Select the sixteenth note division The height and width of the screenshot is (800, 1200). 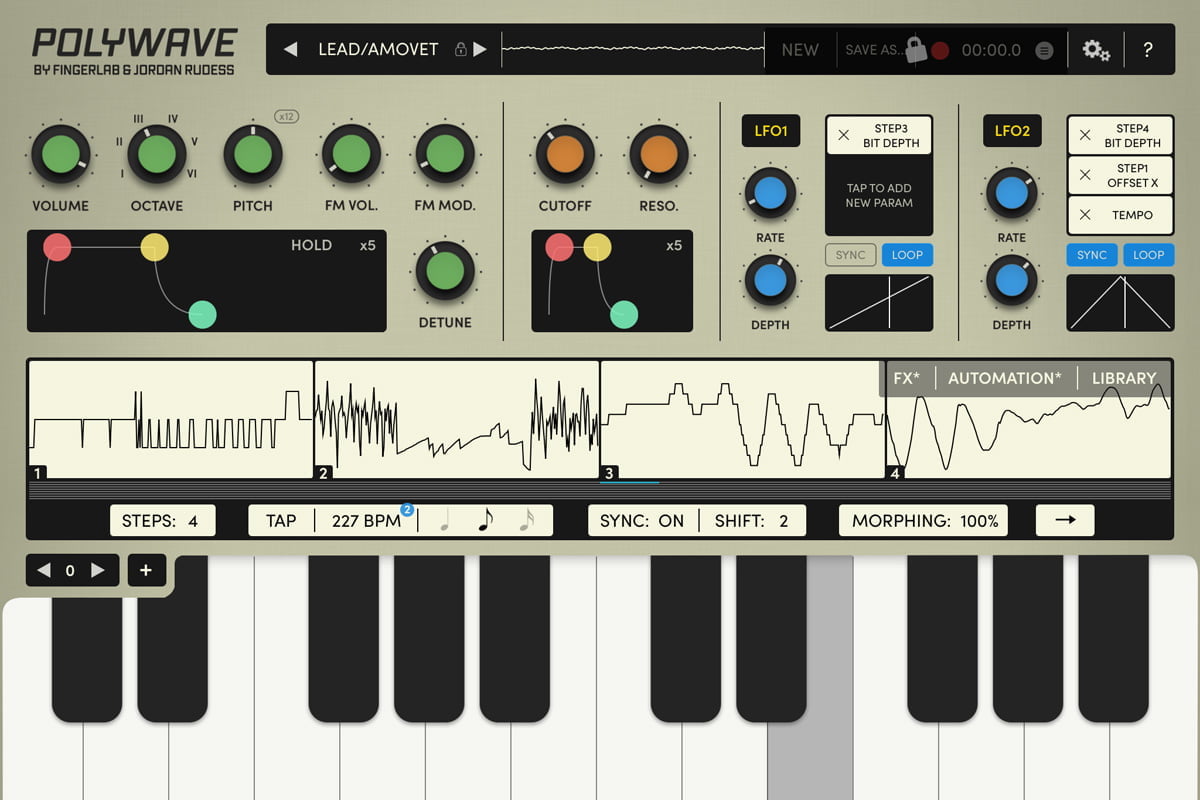coord(525,521)
